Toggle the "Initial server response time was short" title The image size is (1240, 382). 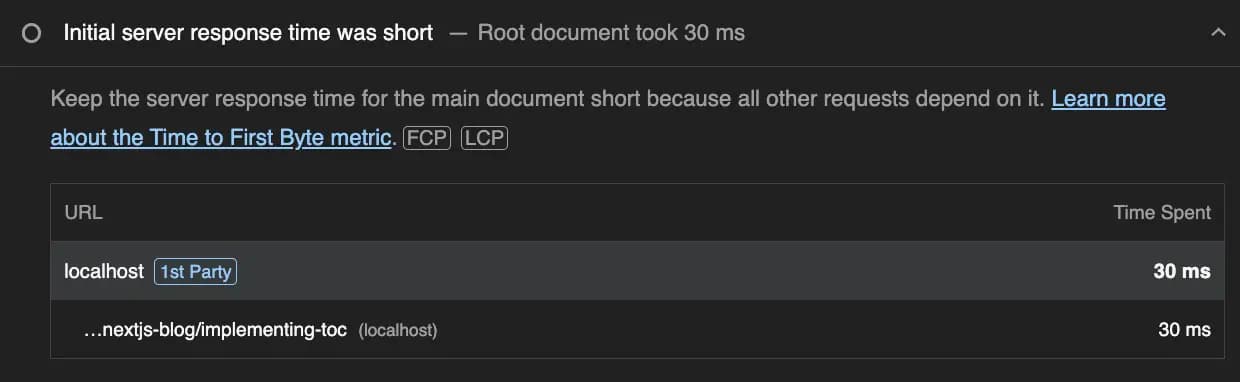tap(248, 32)
